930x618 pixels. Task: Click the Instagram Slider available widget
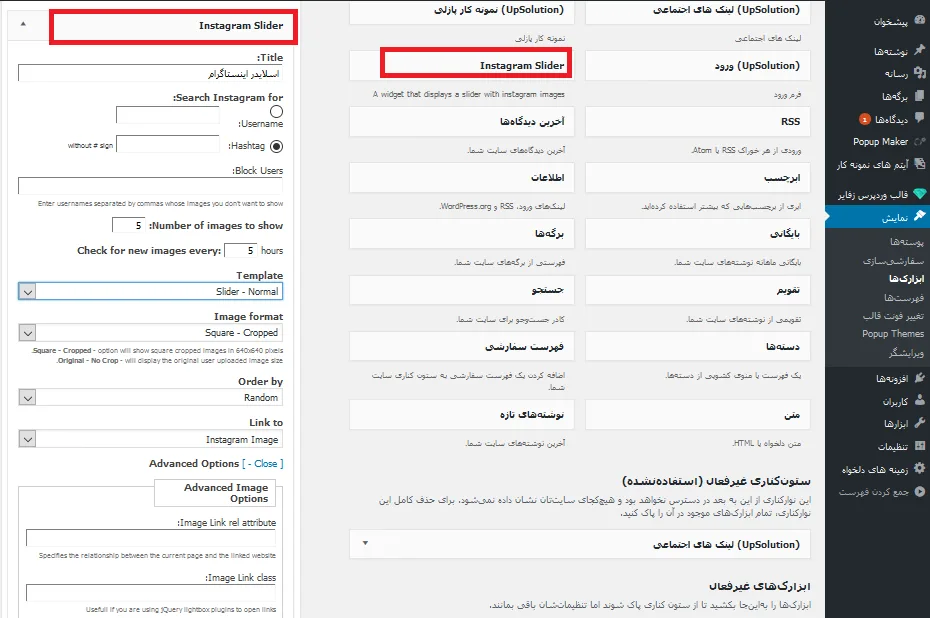coord(462,65)
